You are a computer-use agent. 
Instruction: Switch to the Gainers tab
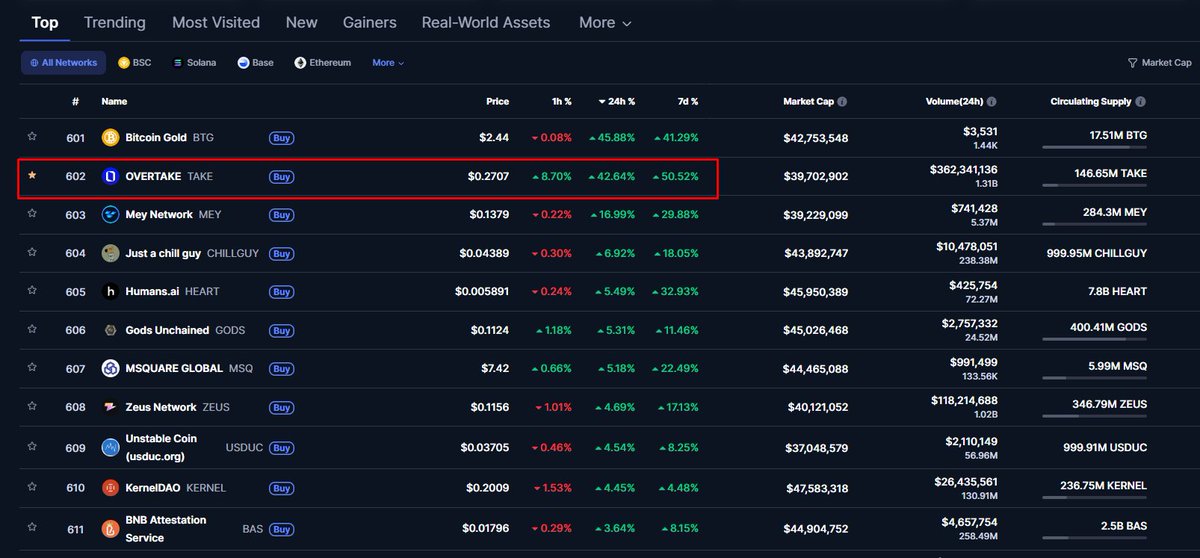pyautogui.click(x=370, y=22)
